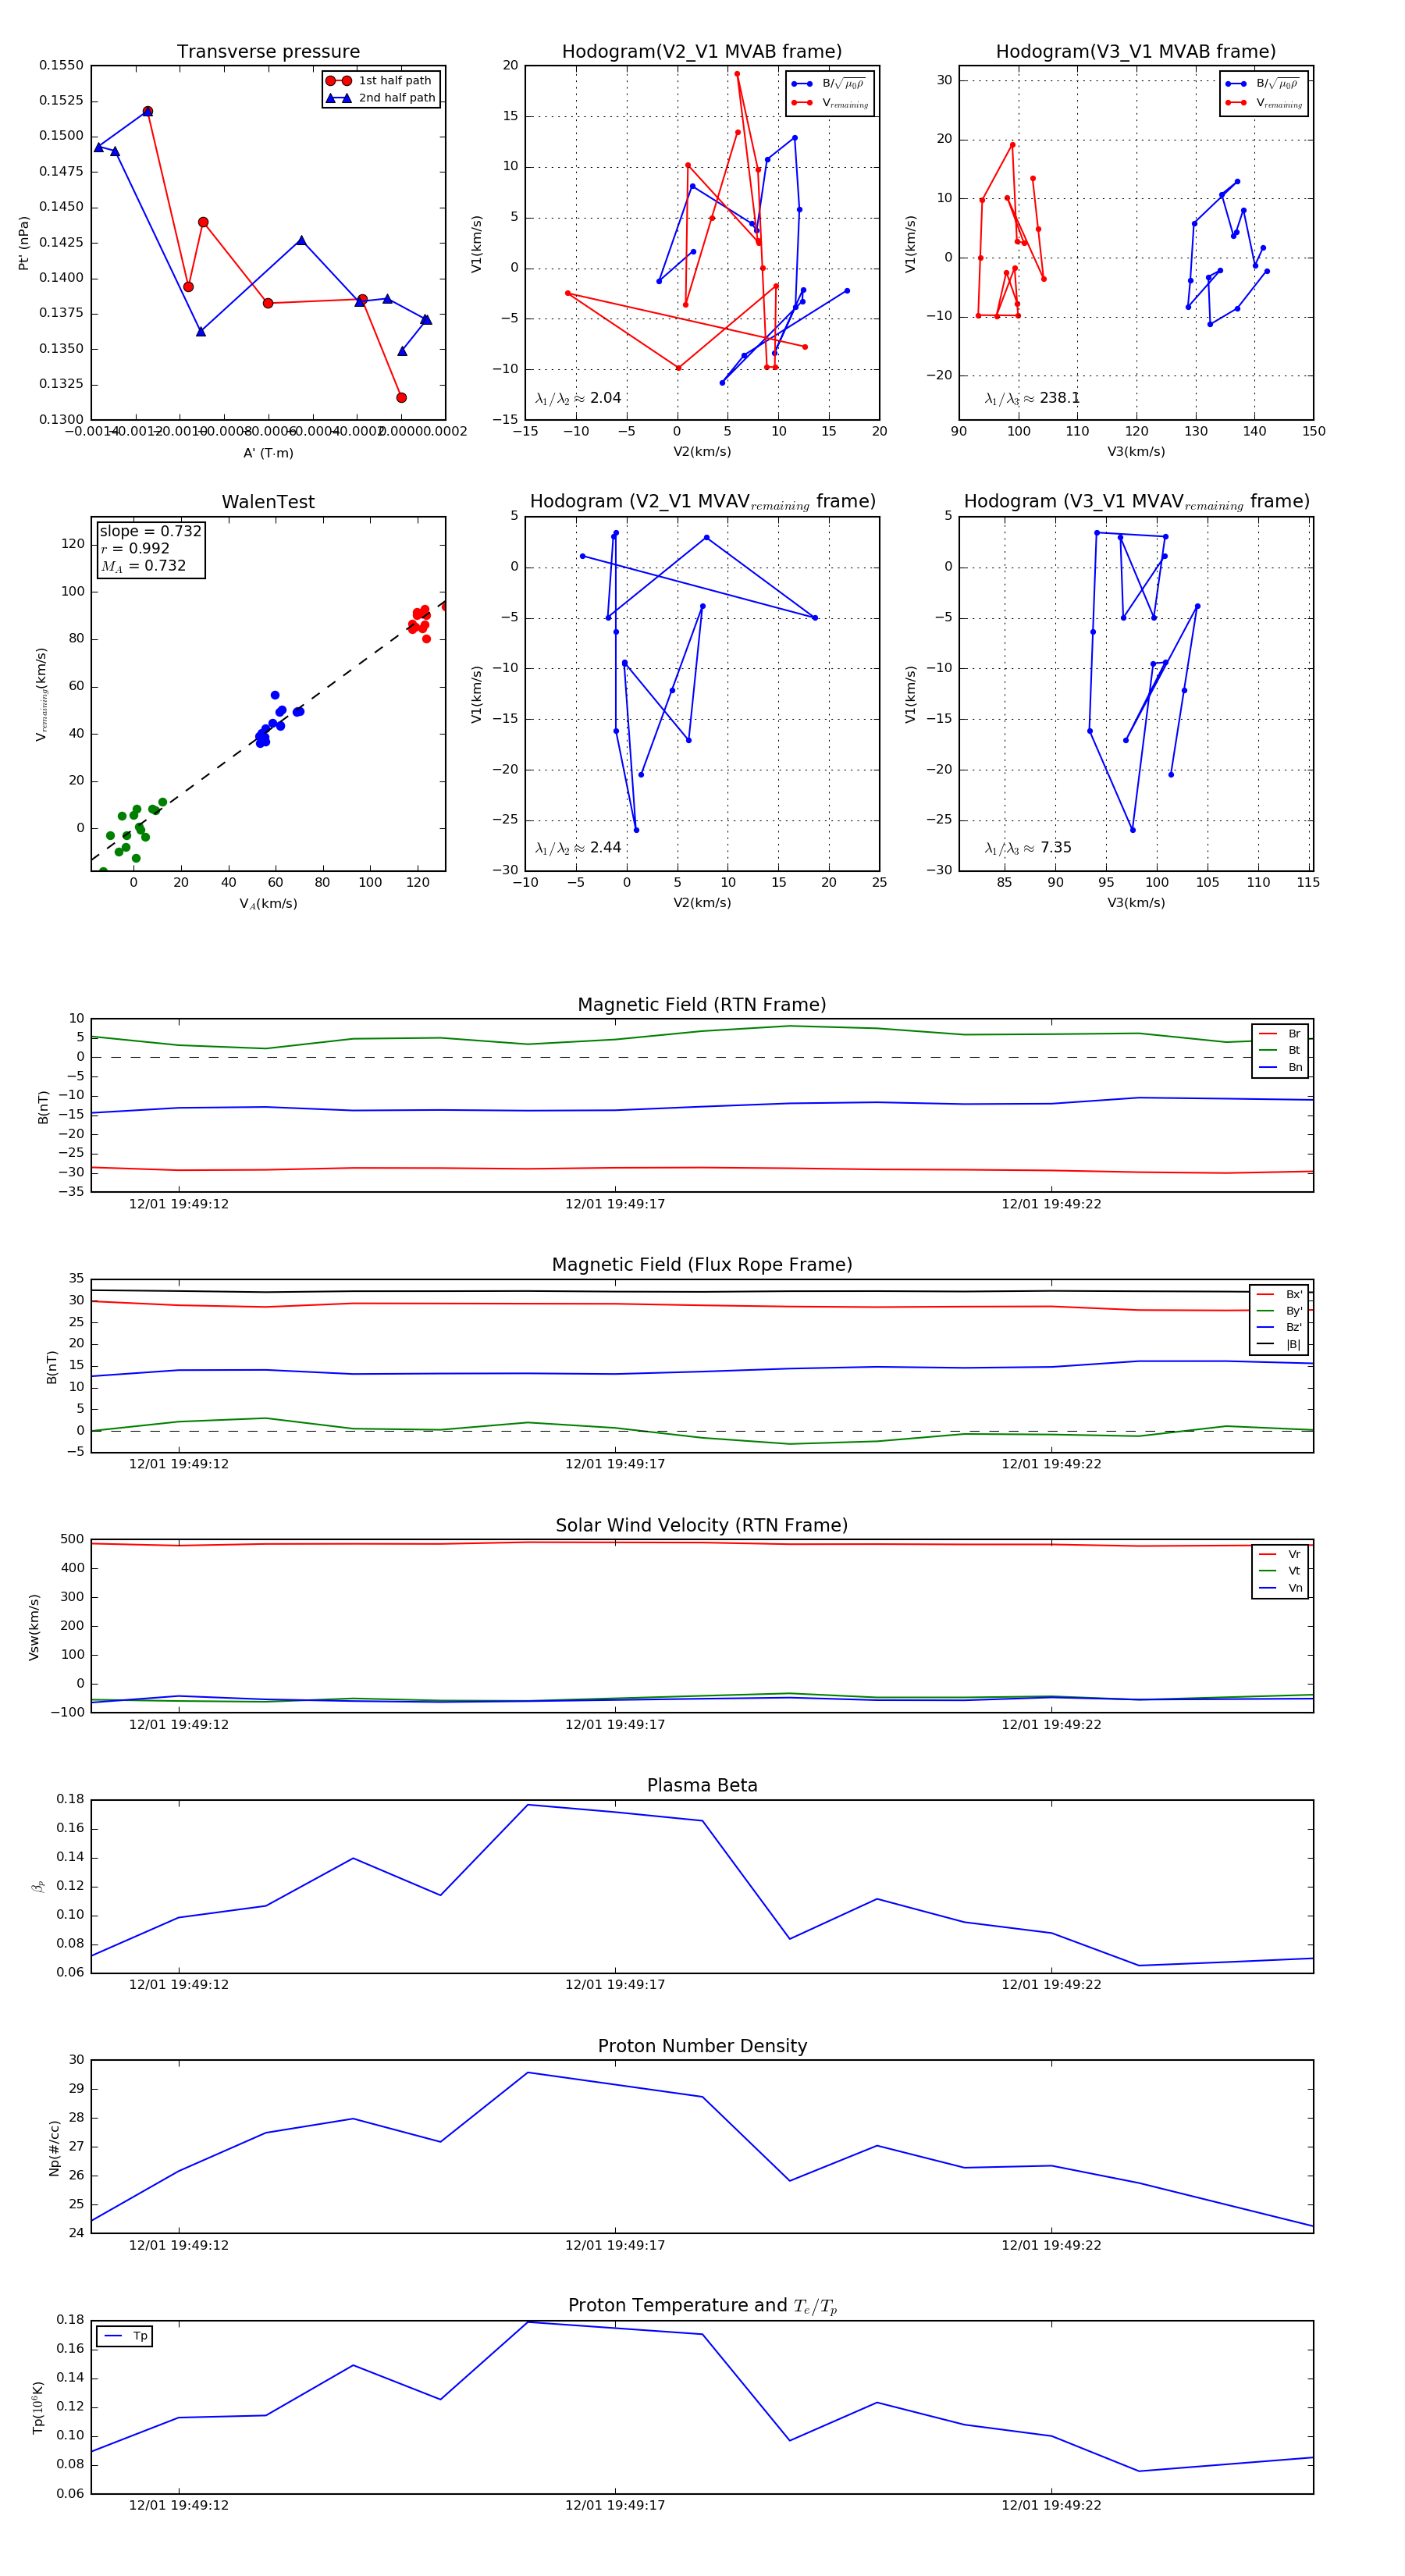Click the Vsw(km/s) axis label

[x=34, y=1627]
